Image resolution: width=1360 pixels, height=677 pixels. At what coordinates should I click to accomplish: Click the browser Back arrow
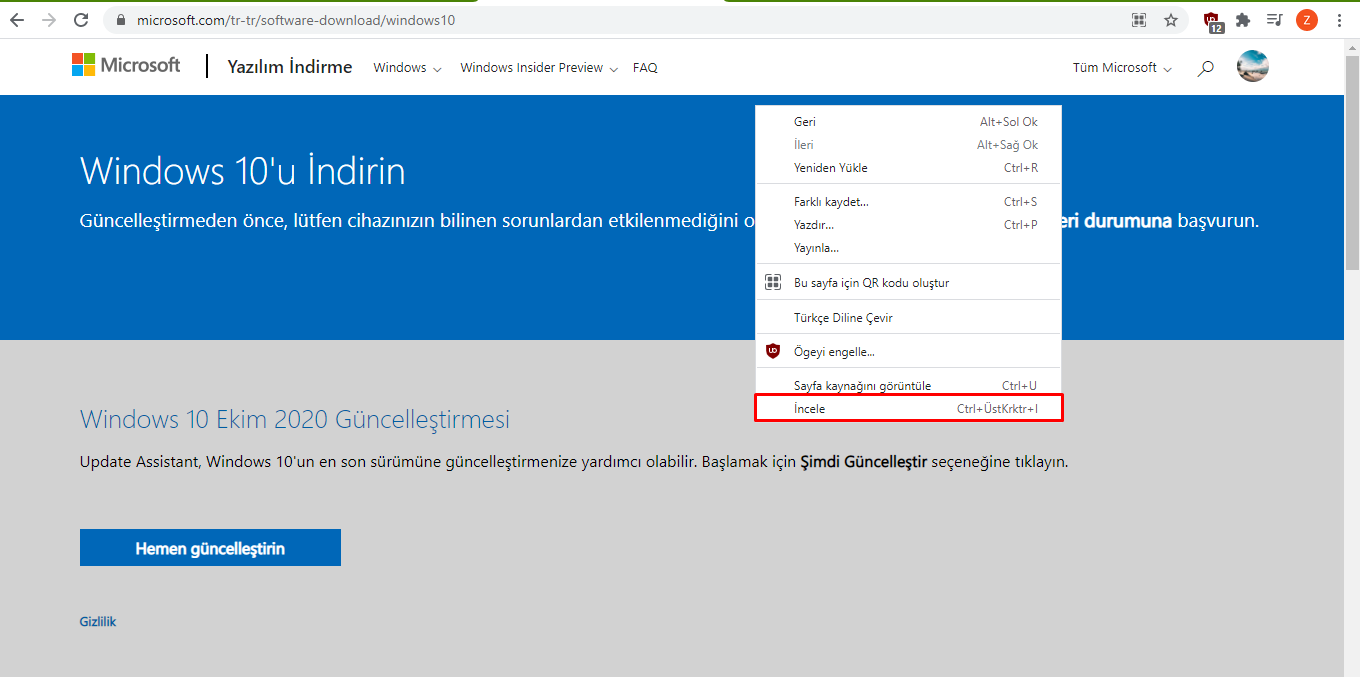tap(17, 20)
